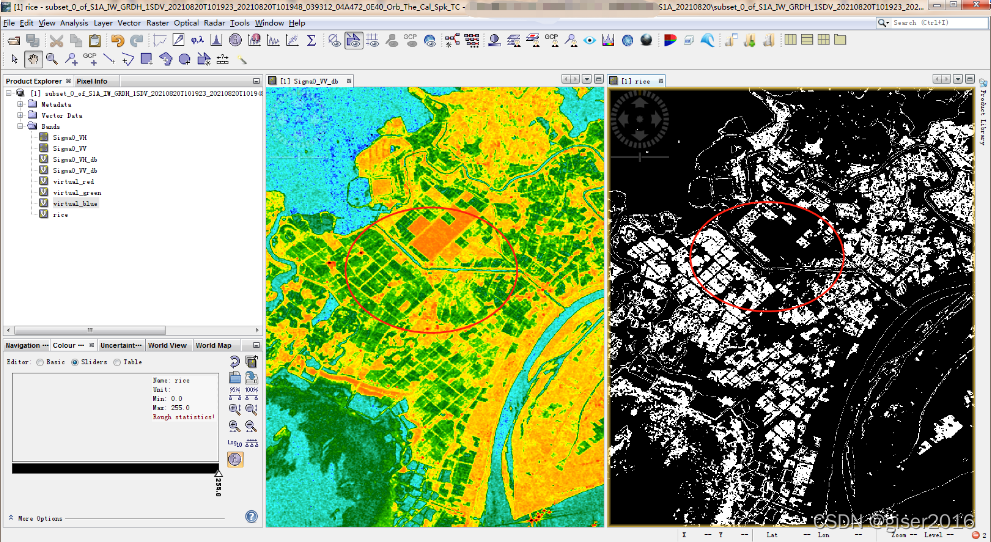Collapse the Bands folder node
The width and height of the screenshot is (991, 542).
[20, 126]
